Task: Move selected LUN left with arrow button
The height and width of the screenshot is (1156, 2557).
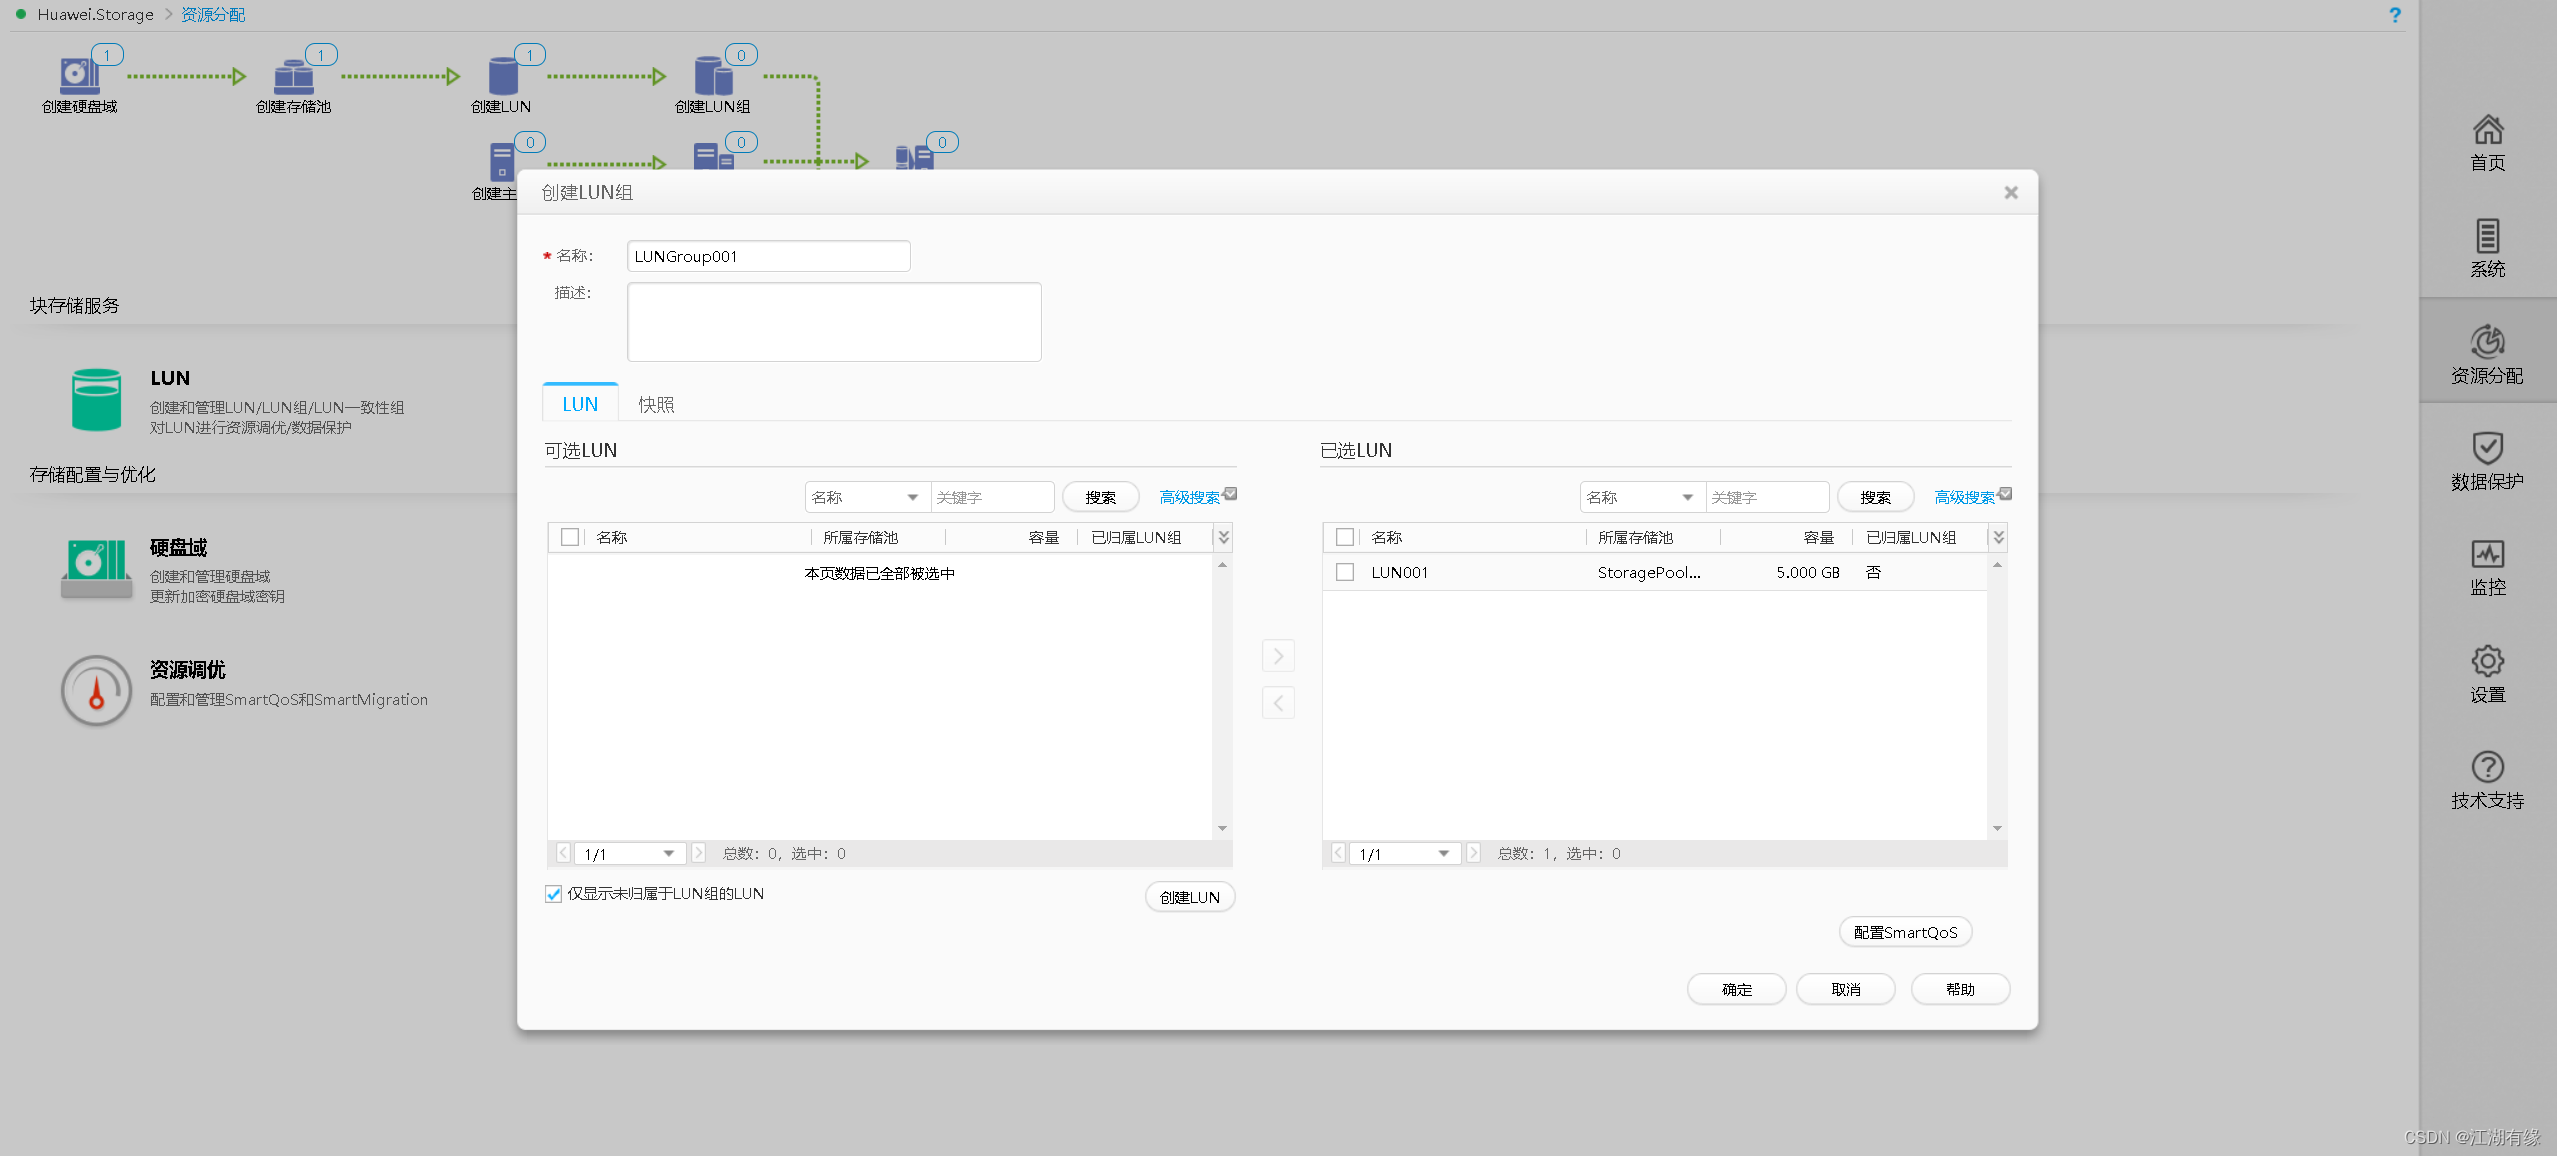Action: [x=1278, y=703]
